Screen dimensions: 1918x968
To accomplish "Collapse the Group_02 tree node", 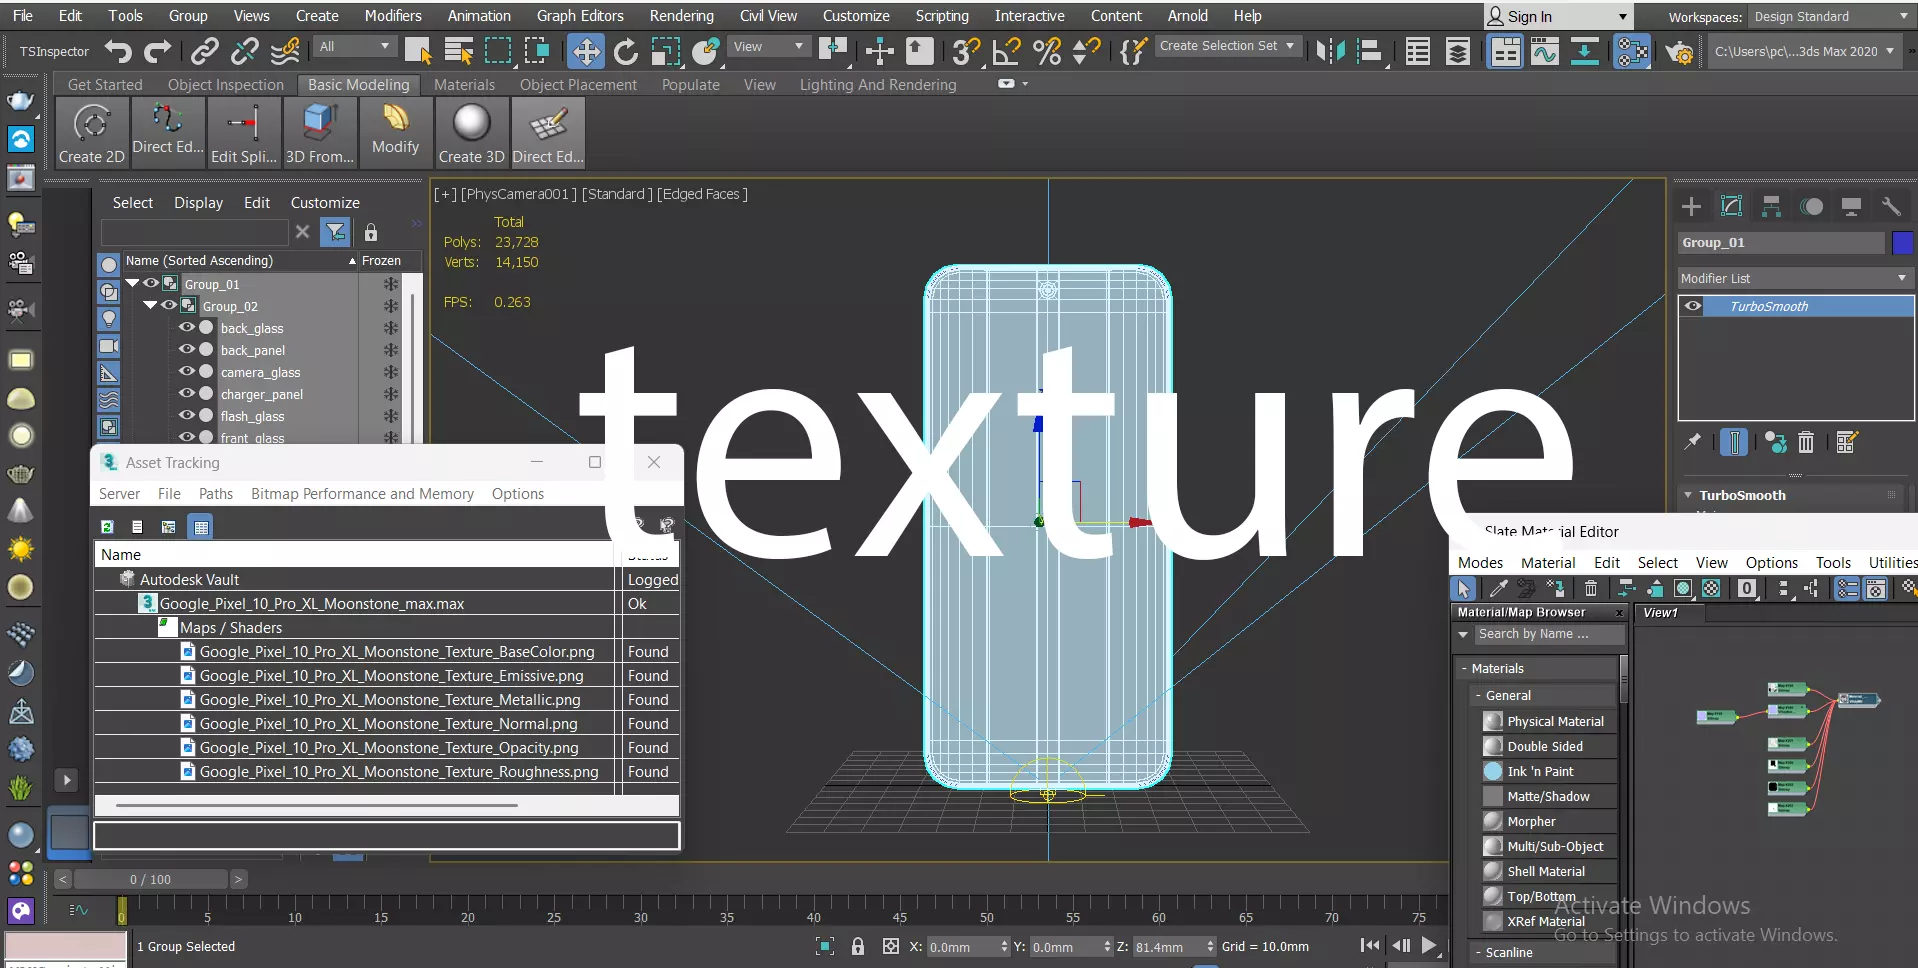I will [x=150, y=305].
